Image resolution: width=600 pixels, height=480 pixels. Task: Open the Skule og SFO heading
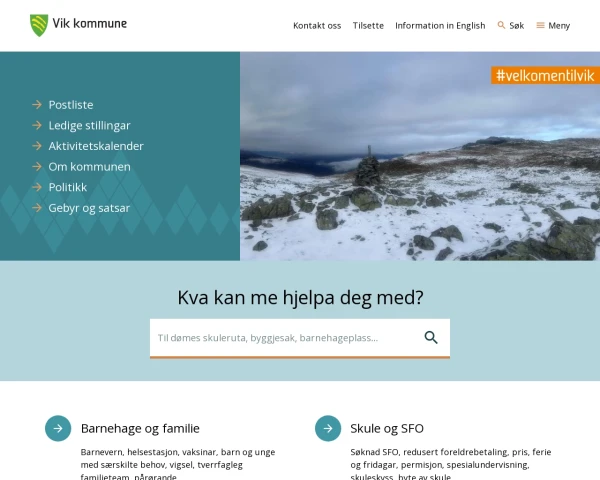pos(387,428)
